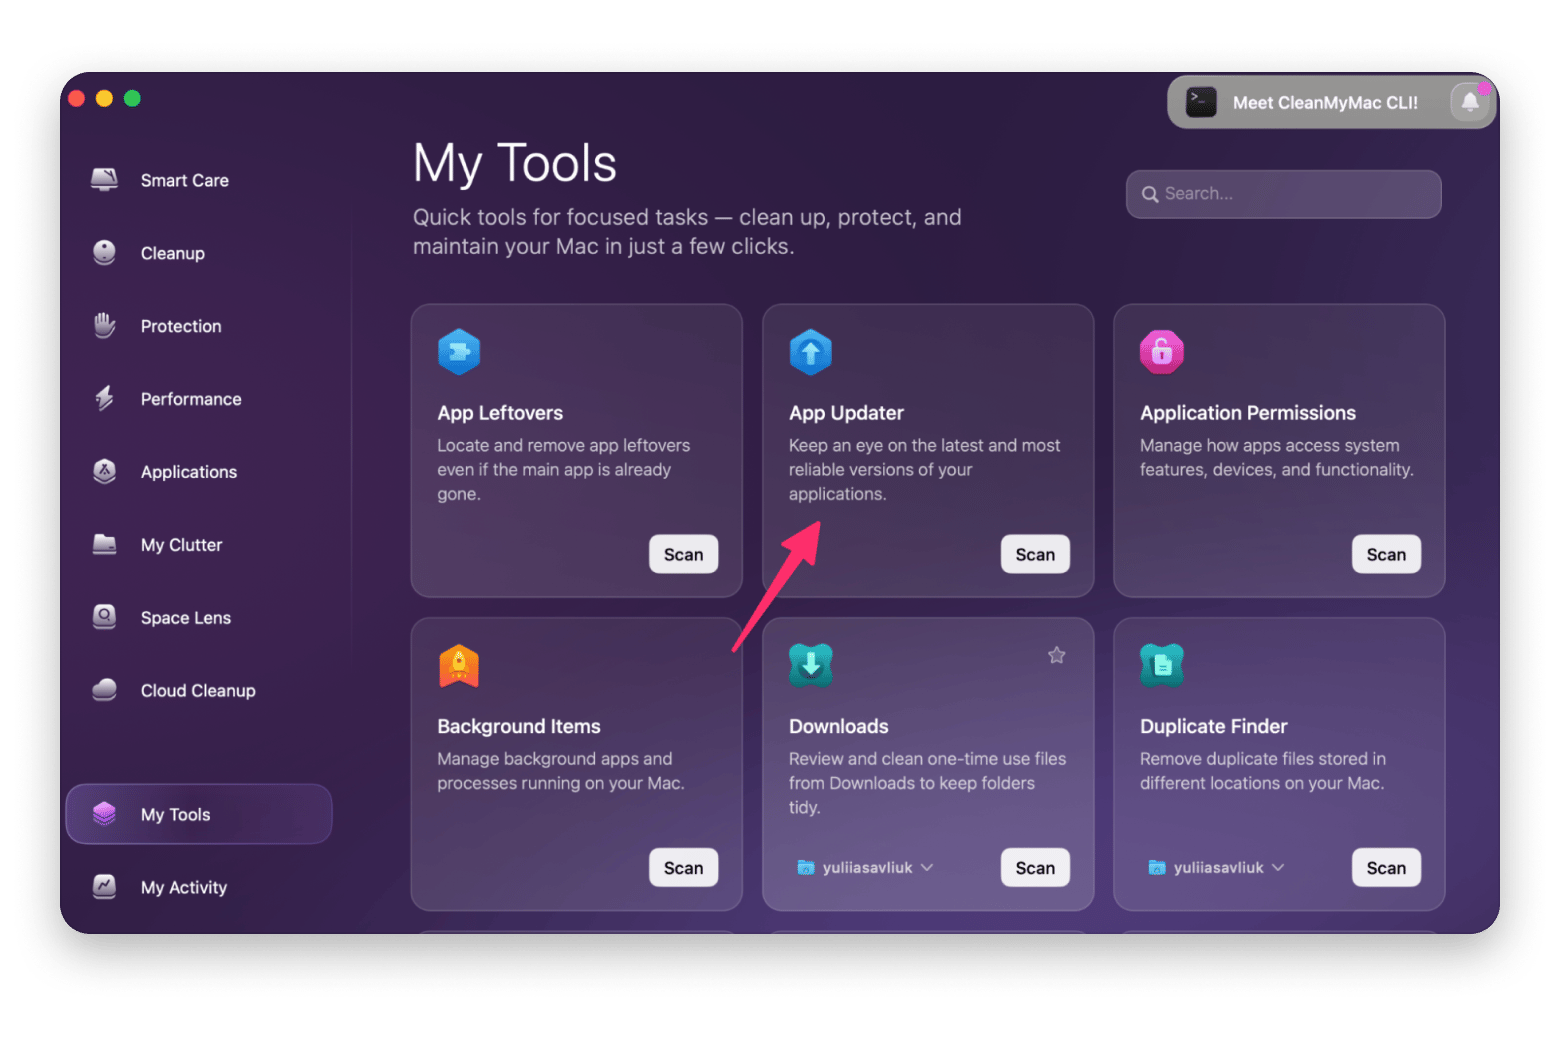1560x1038 pixels.
Task: Open notifications via the bell icon
Action: [1470, 102]
